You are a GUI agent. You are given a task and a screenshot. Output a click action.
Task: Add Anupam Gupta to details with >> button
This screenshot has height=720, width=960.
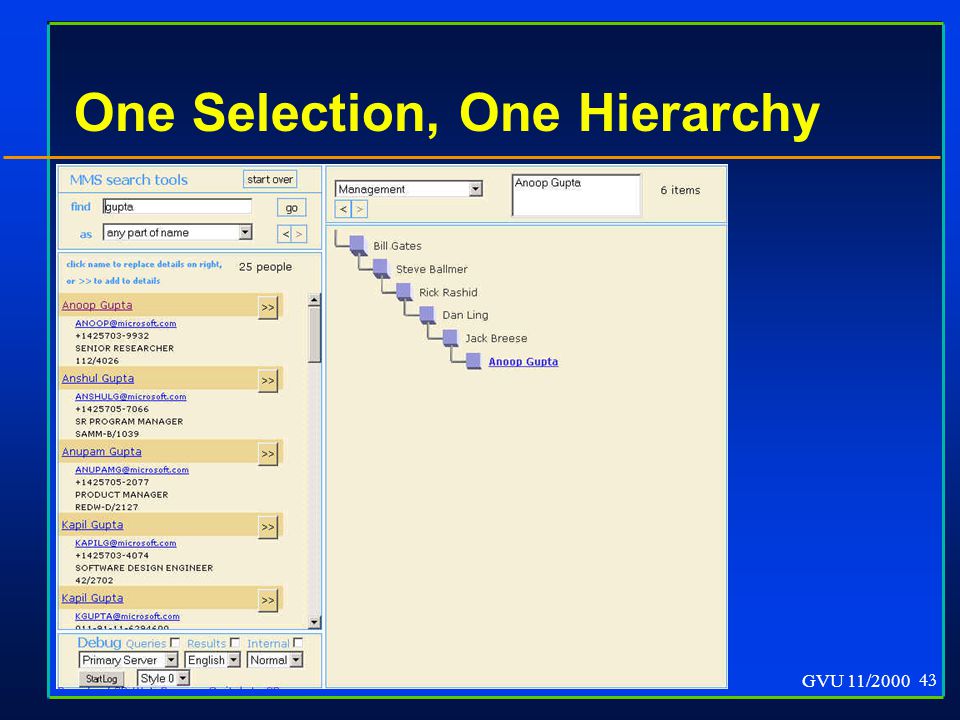pyautogui.click(x=268, y=454)
